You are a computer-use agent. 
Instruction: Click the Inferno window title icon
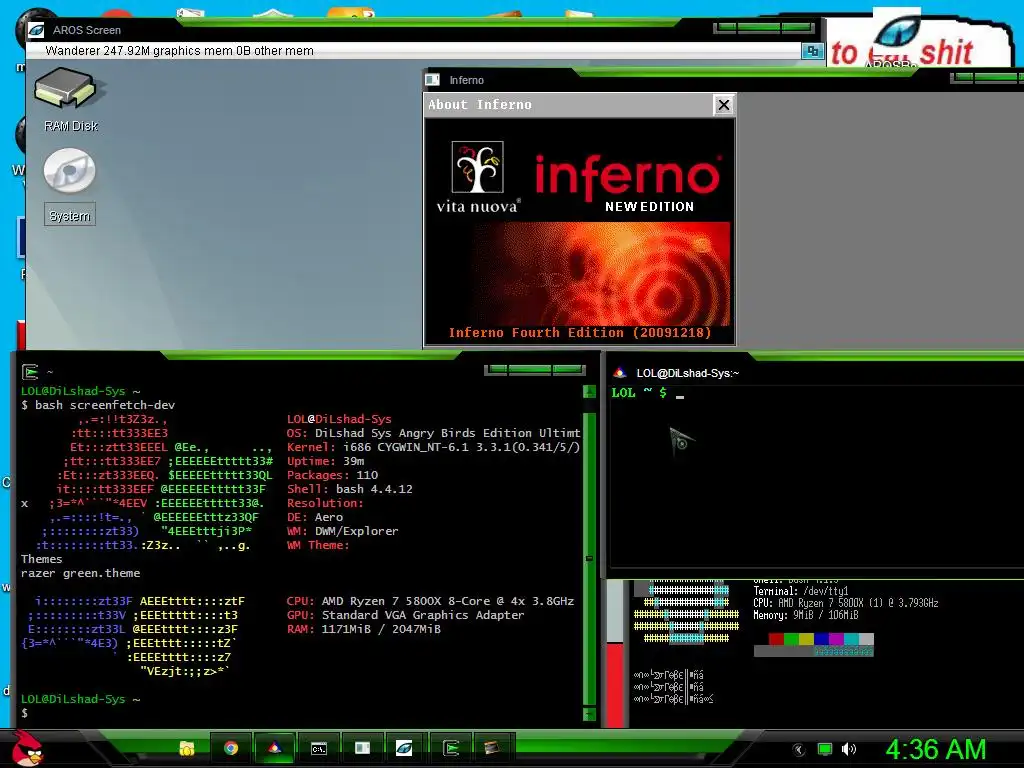[432, 80]
